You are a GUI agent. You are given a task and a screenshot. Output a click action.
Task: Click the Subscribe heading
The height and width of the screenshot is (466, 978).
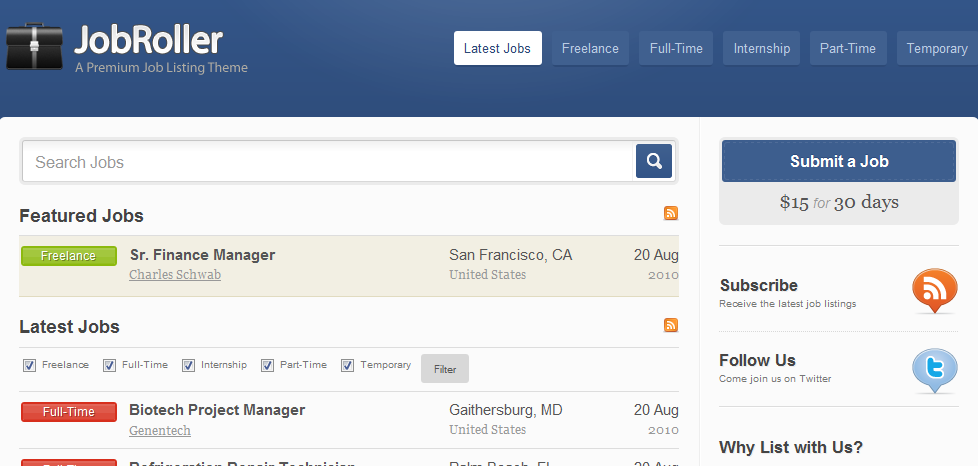pos(758,285)
